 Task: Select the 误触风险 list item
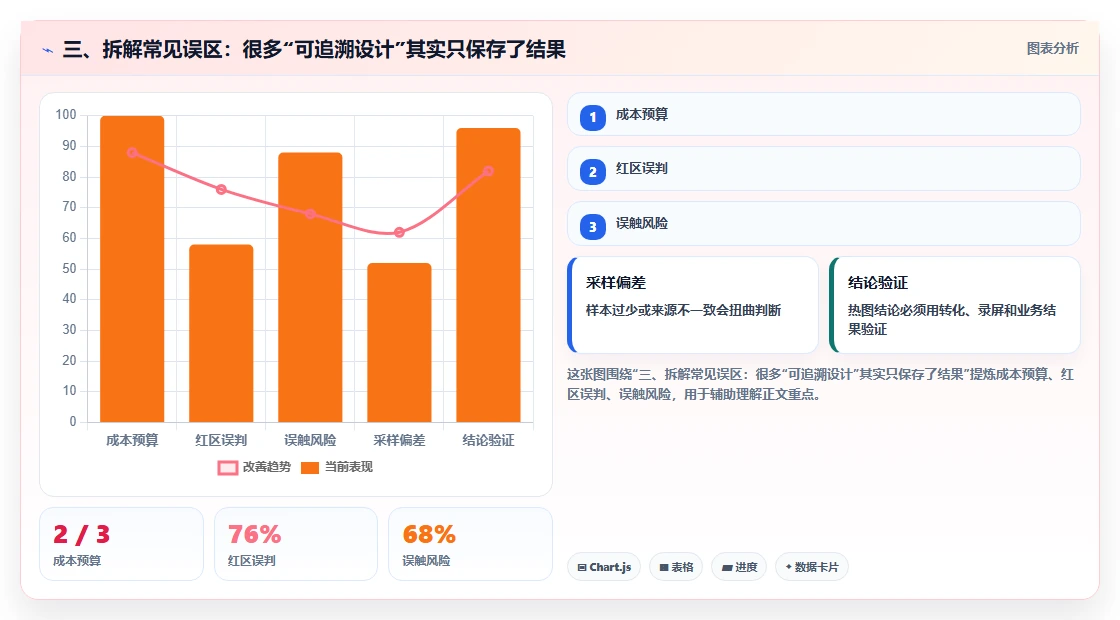824,224
